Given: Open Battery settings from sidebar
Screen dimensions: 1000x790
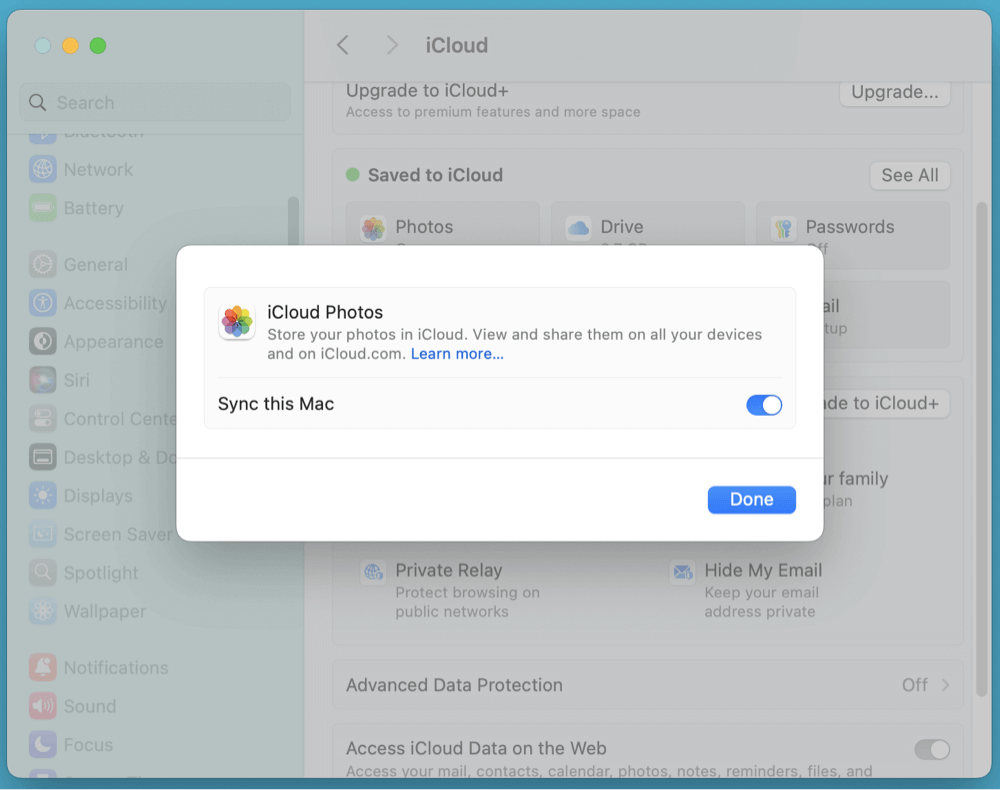Looking at the screenshot, I should (90, 208).
